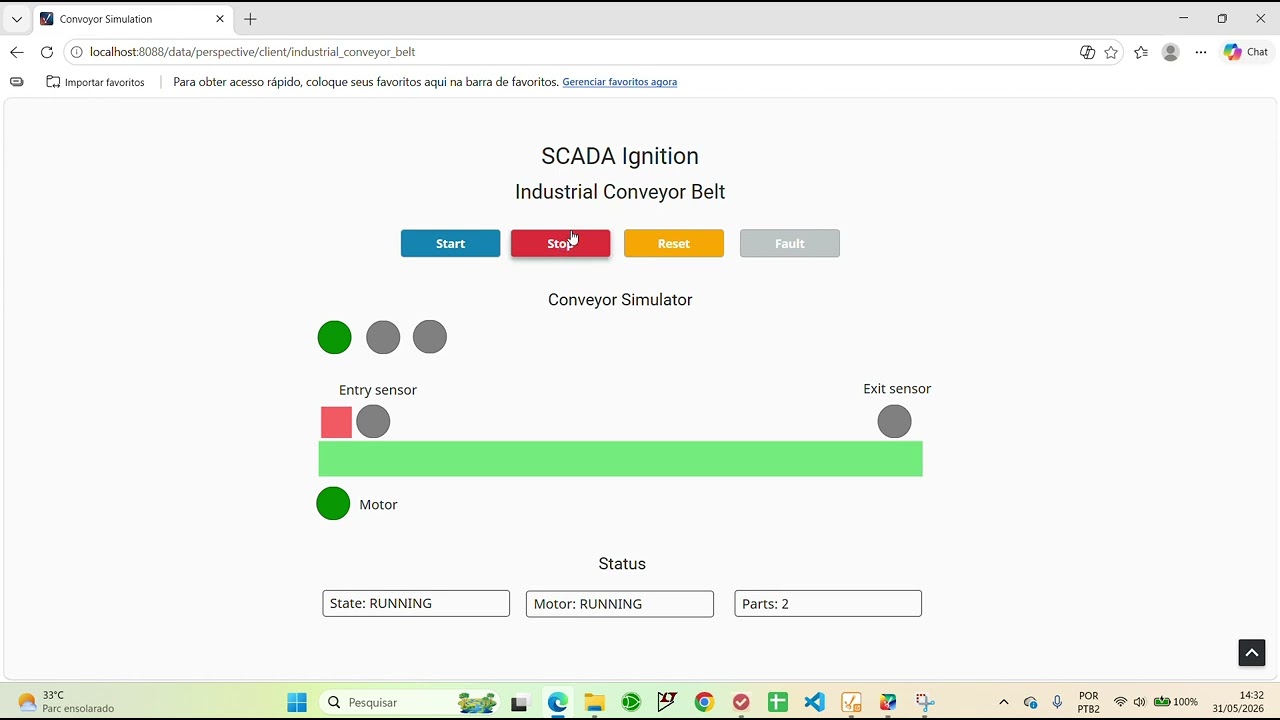Open the weather widget showing 33°C
The image size is (1280, 720).
[66, 702]
